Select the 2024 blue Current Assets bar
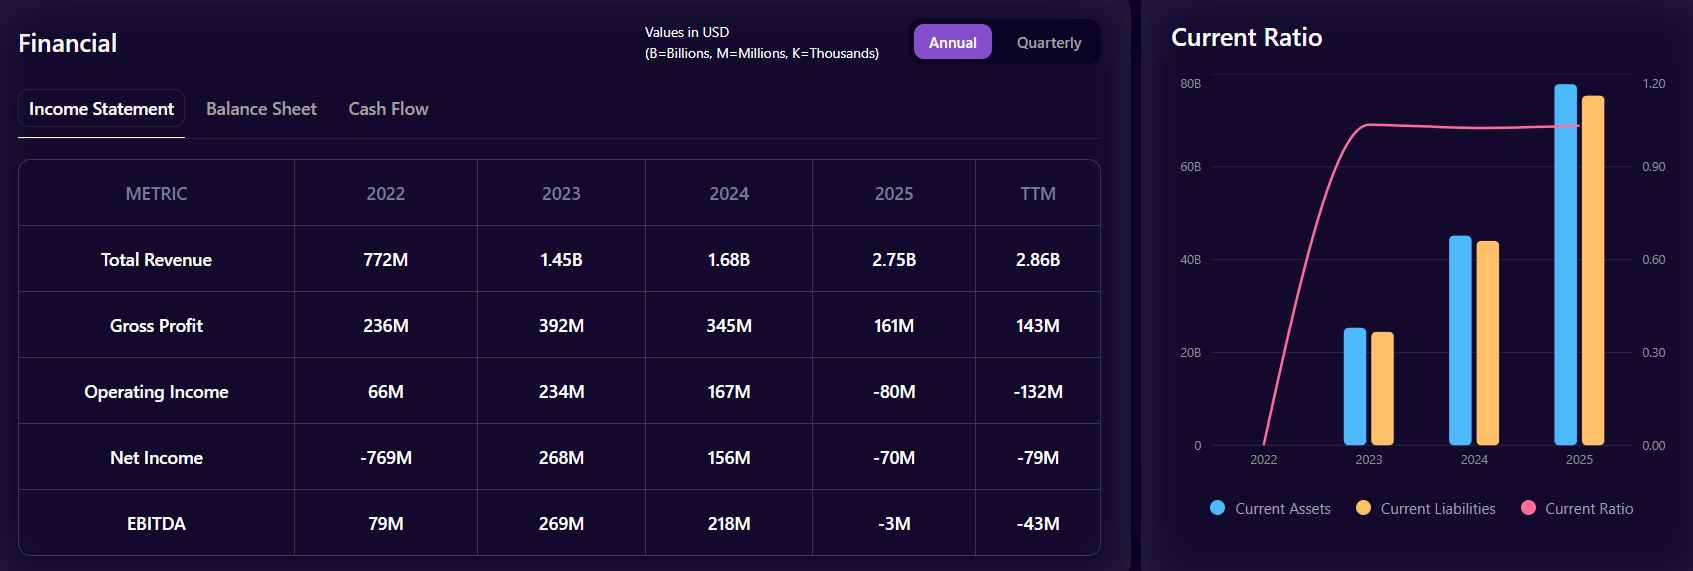The width and height of the screenshot is (1693, 571). pos(1460,340)
